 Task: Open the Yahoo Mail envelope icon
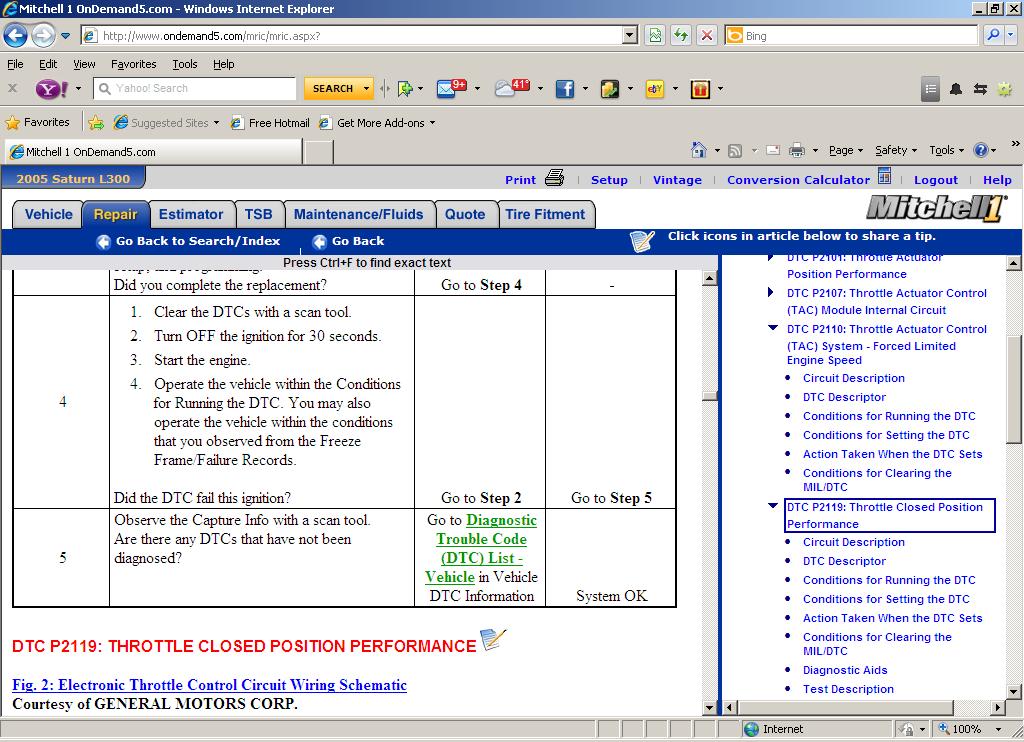[x=451, y=88]
